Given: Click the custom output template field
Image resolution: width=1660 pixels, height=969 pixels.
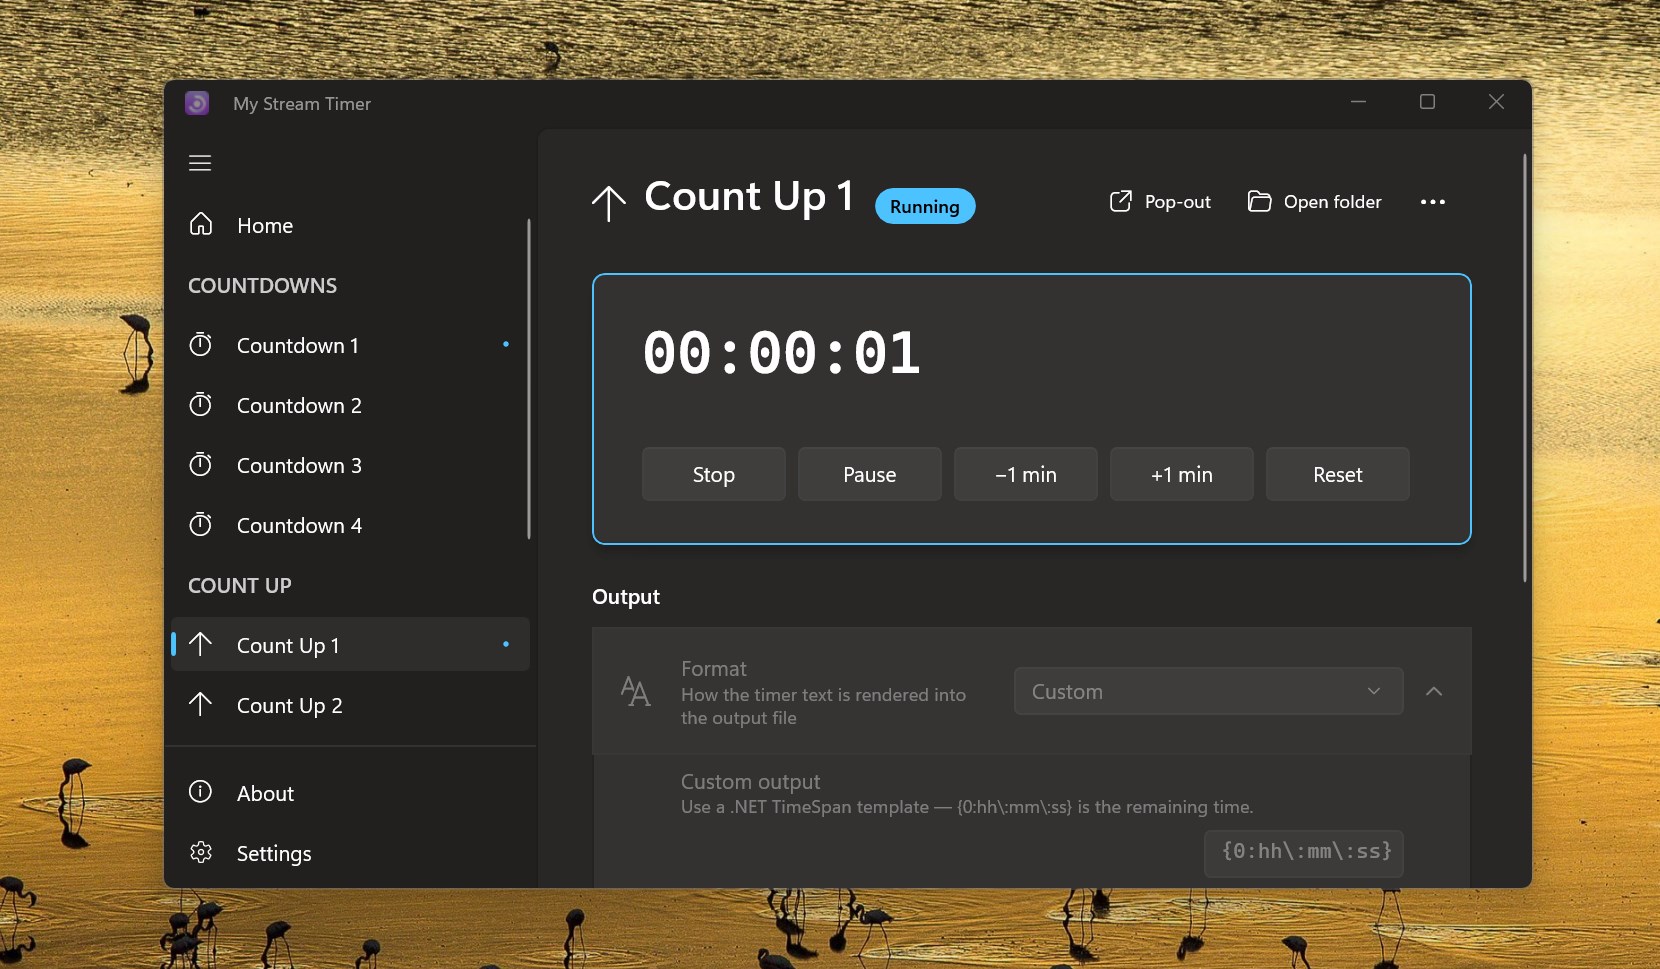Looking at the screenshot, I should pos(1304,853).
